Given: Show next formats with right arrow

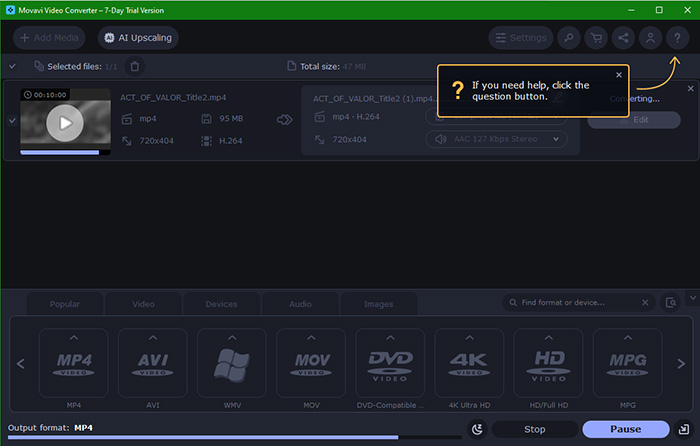Looking at the screenshot, I should click(681, 364).
